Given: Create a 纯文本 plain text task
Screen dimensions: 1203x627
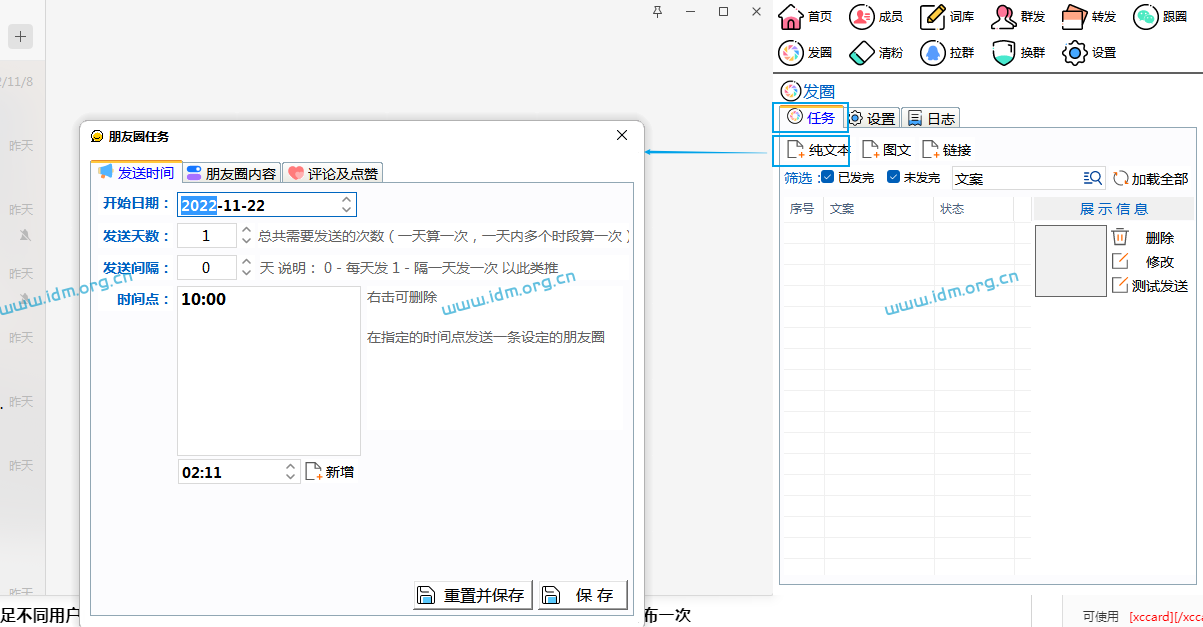Looking at the screenshot, I should click(818, 150).
